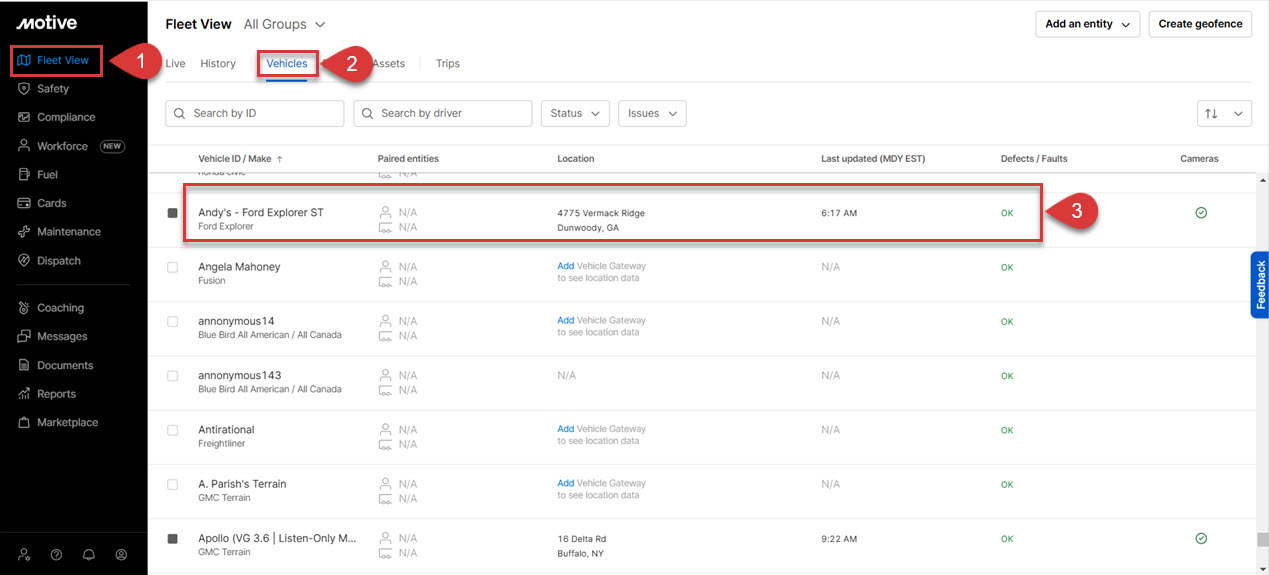
Task: Open Maintenance wrench icon in sidebar
Action: 24,232
